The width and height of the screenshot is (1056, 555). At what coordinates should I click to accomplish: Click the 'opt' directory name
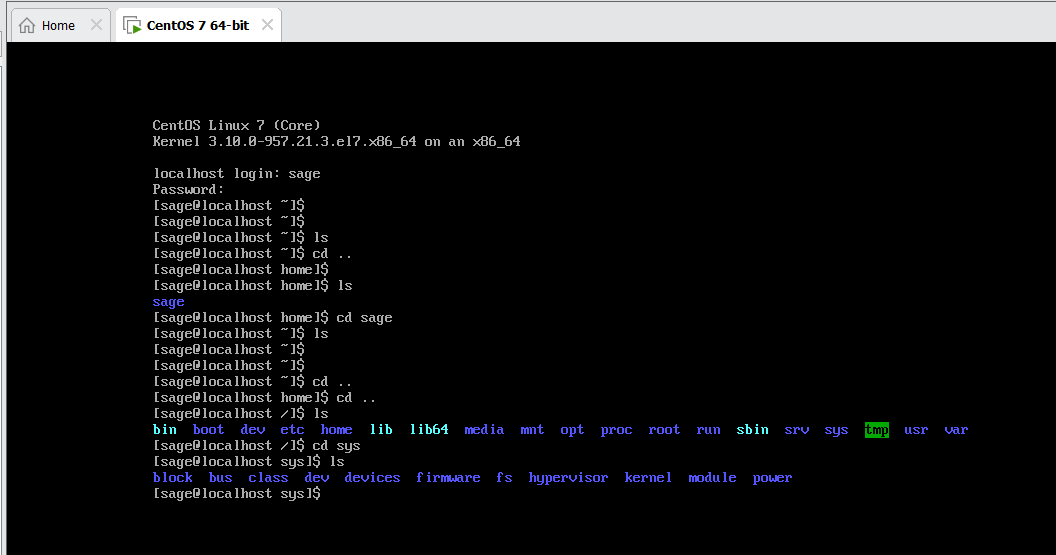(572, 430)
